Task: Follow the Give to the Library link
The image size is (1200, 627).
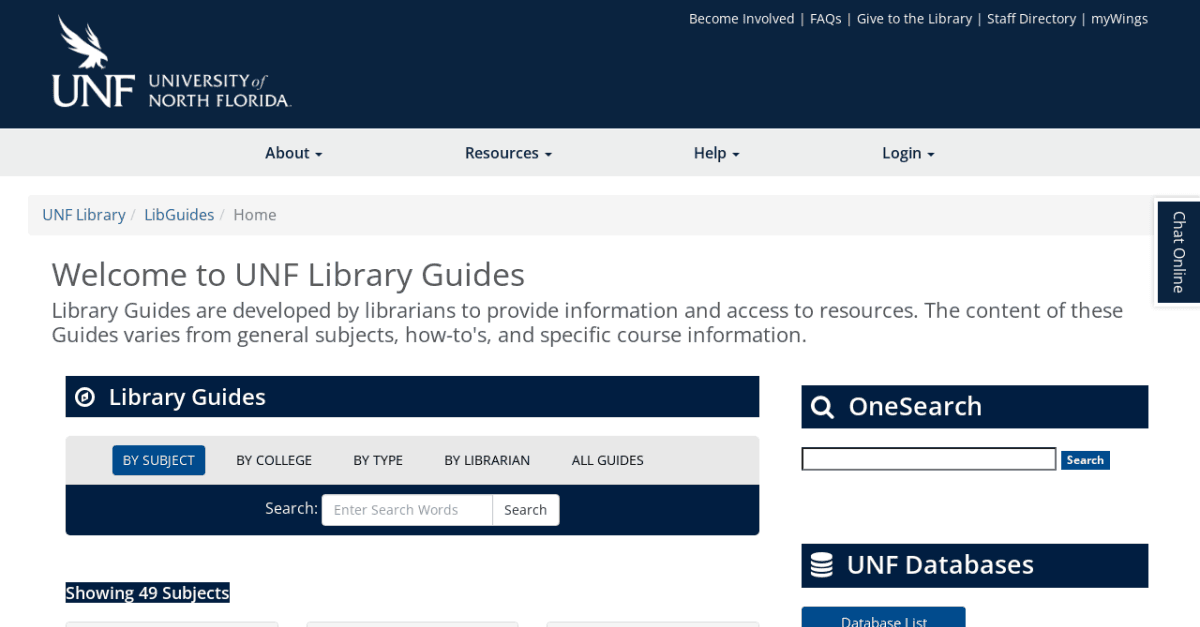Action: pos(914,18)
